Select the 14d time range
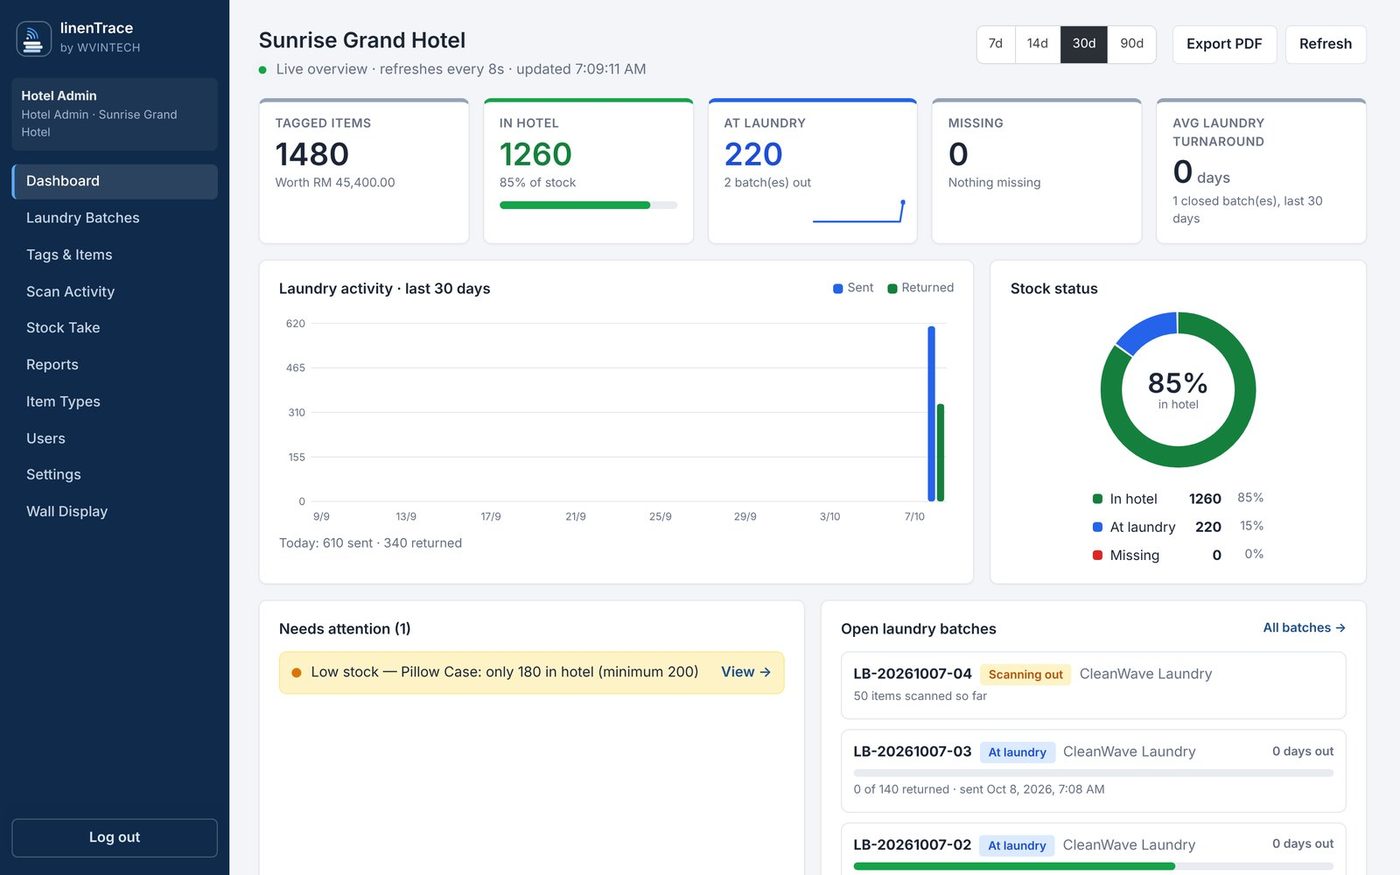1400x875 pixels. 1038,44
